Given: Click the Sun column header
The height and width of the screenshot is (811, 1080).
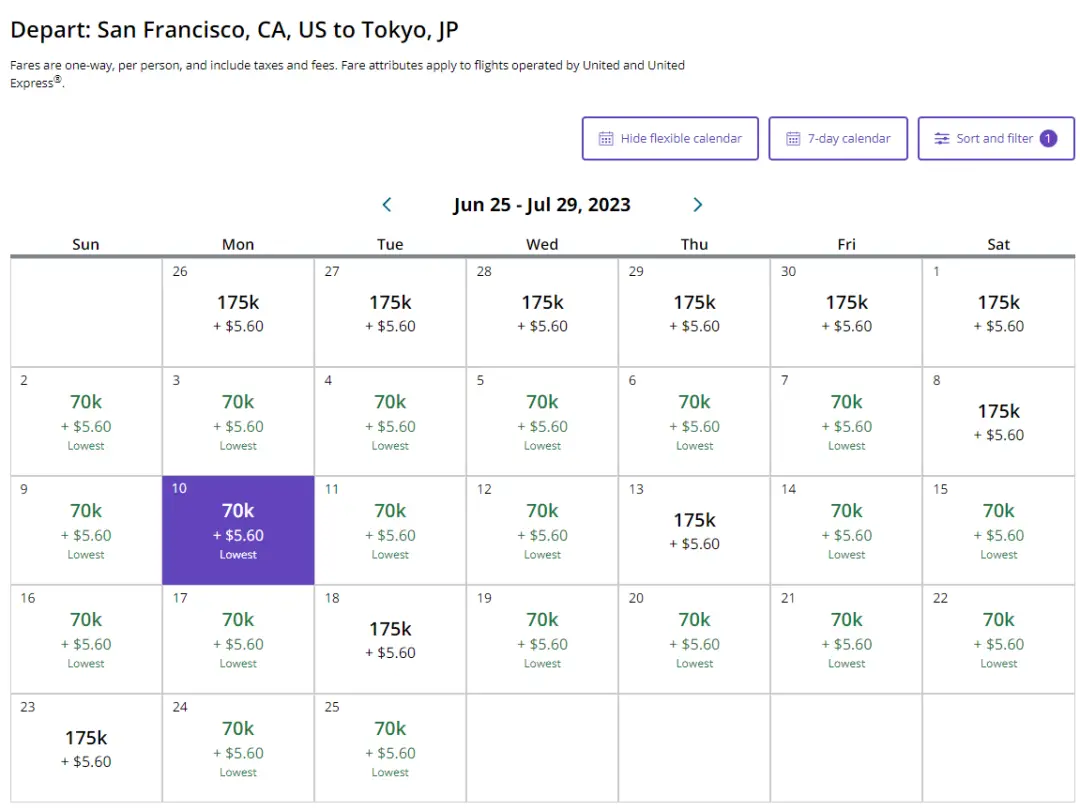Looking at the screenshot, I should tap(86, 244).
